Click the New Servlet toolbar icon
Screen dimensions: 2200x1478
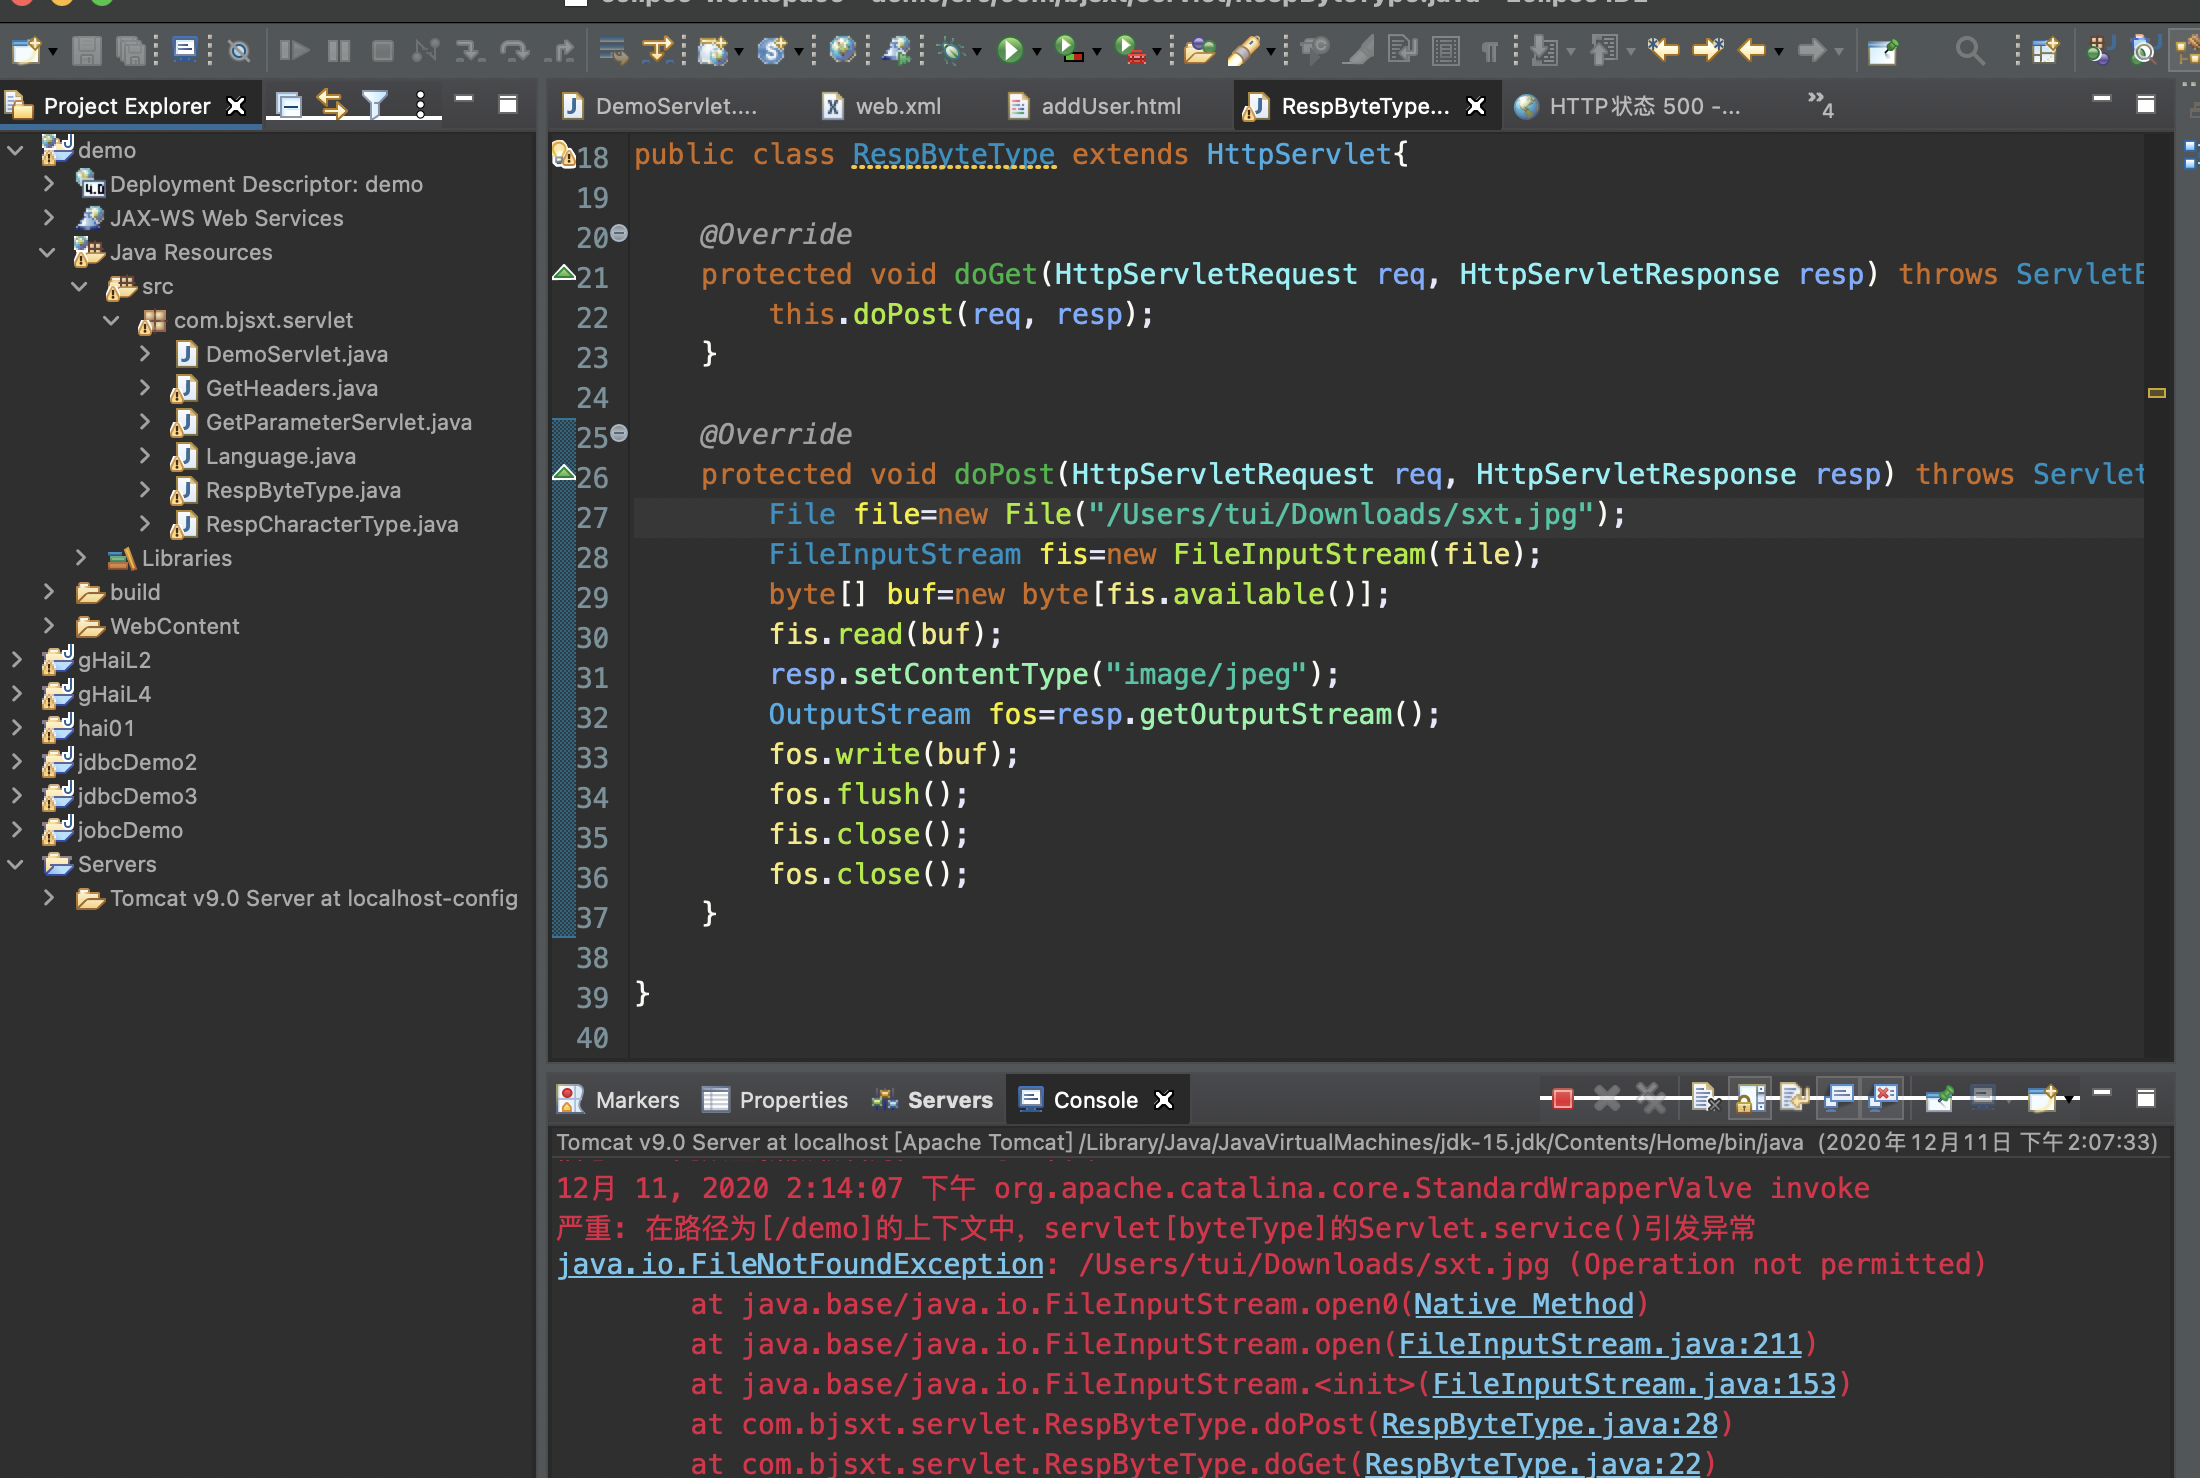(771, 50)
